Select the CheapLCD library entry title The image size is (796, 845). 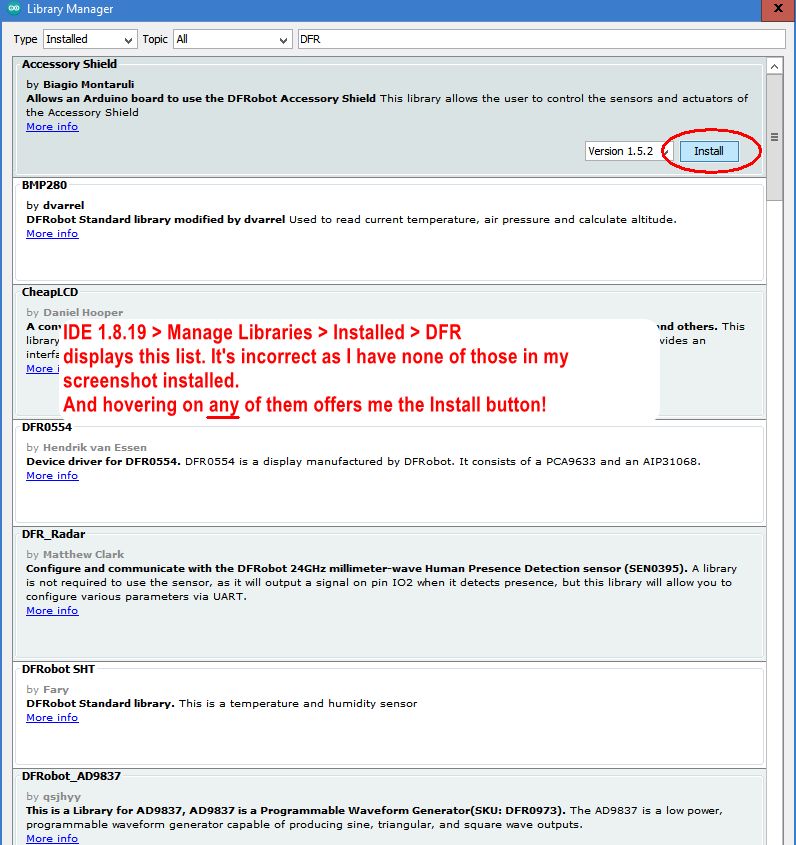point(50,292)
